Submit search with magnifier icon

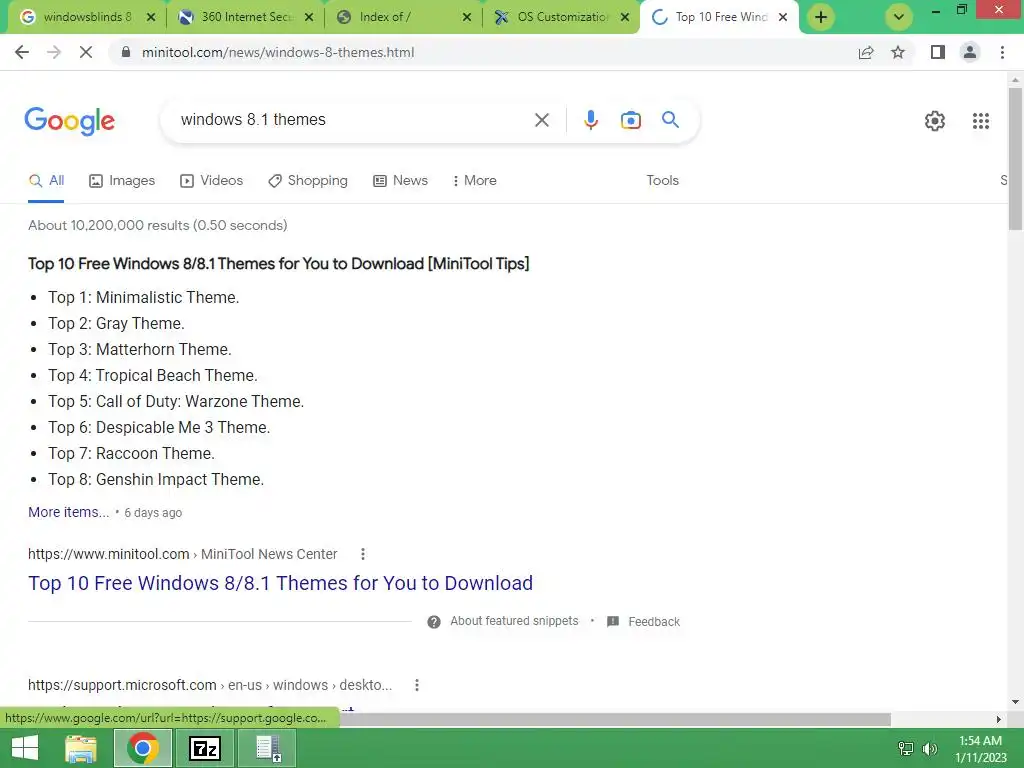click(670, 120)
